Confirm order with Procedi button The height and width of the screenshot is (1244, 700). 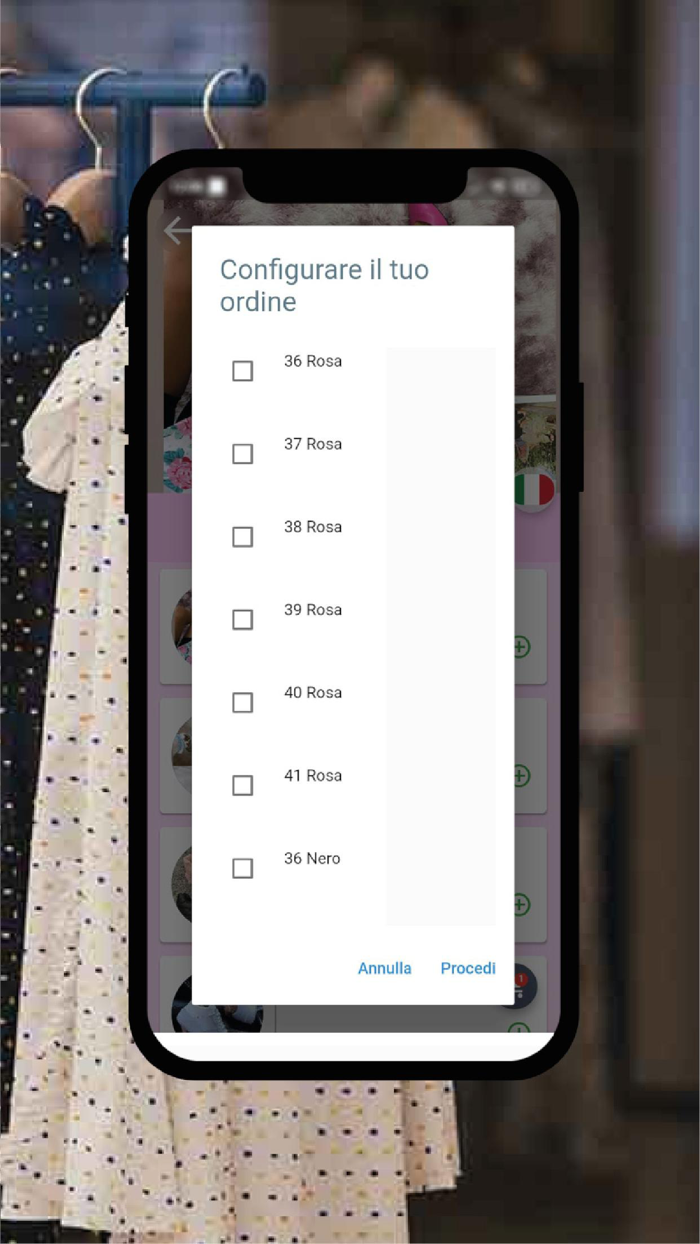point(468,968)
